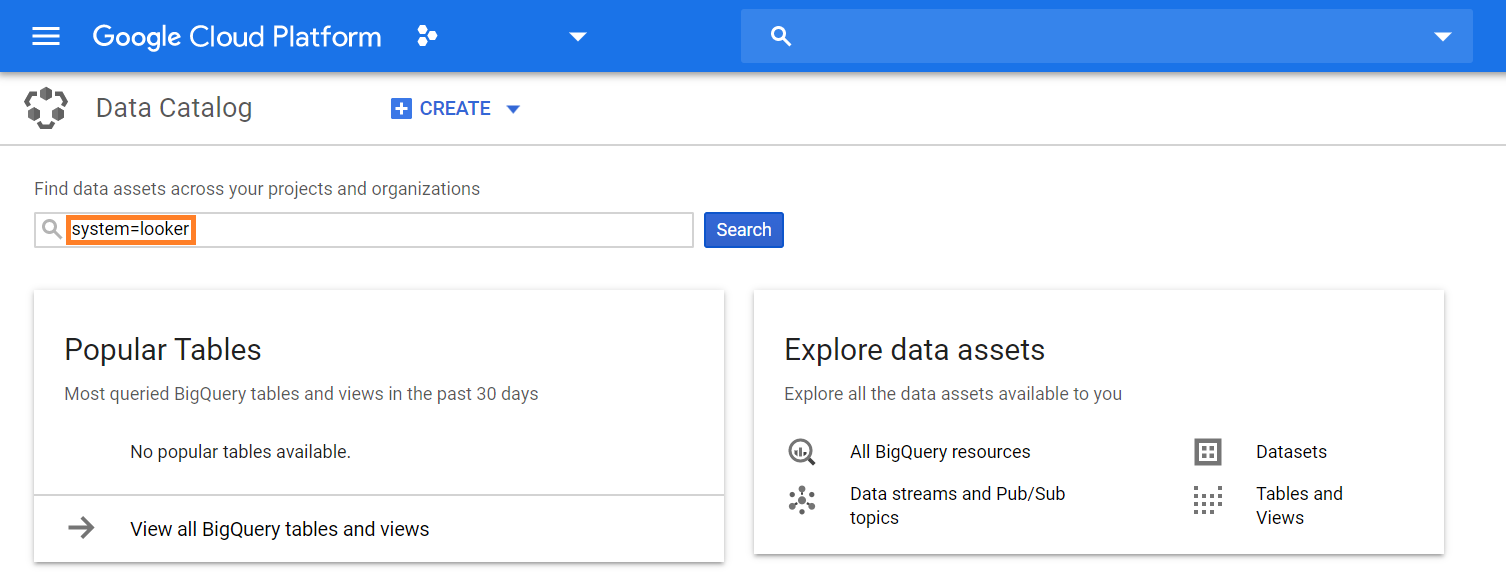
Task: Expand the project selector dropdown arrow
Action: coord(577,37)
